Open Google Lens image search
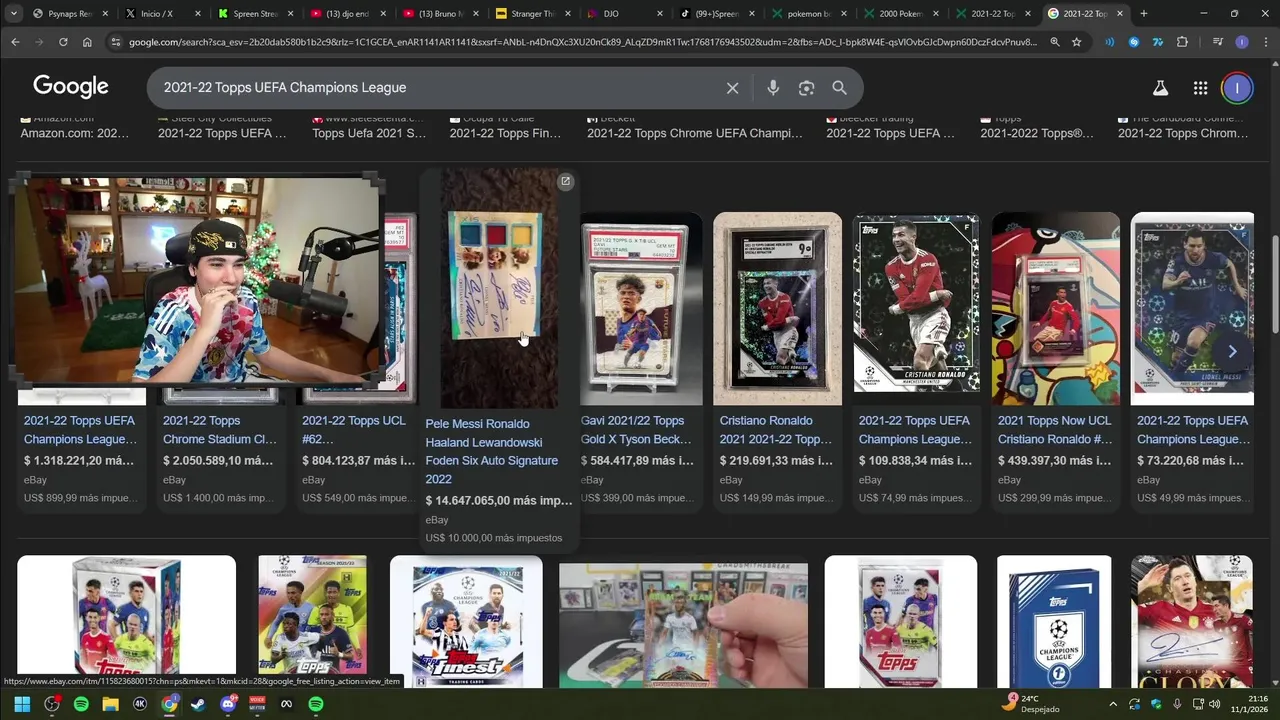1280x720 pixels. (x=806, y=88)
